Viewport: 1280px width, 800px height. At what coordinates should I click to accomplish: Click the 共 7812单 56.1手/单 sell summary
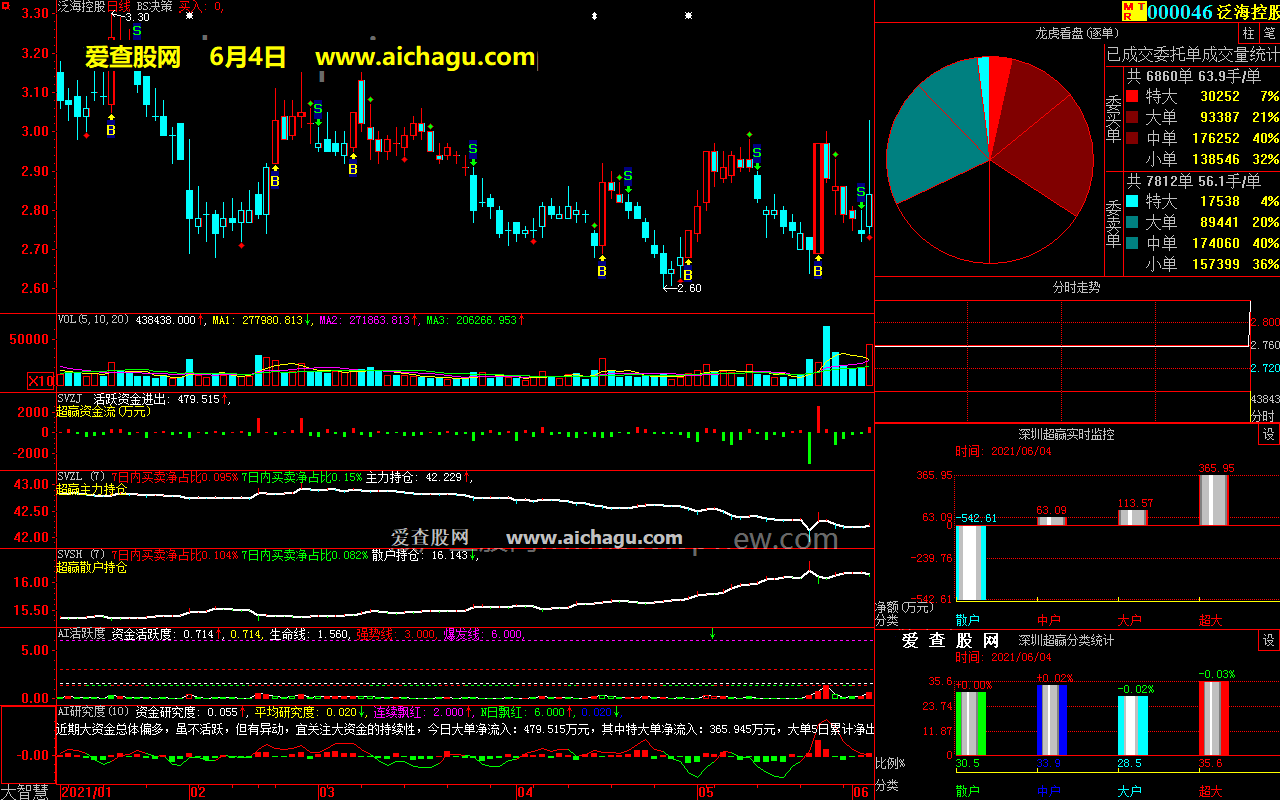pyautogui.click(x=1193, y=181)
